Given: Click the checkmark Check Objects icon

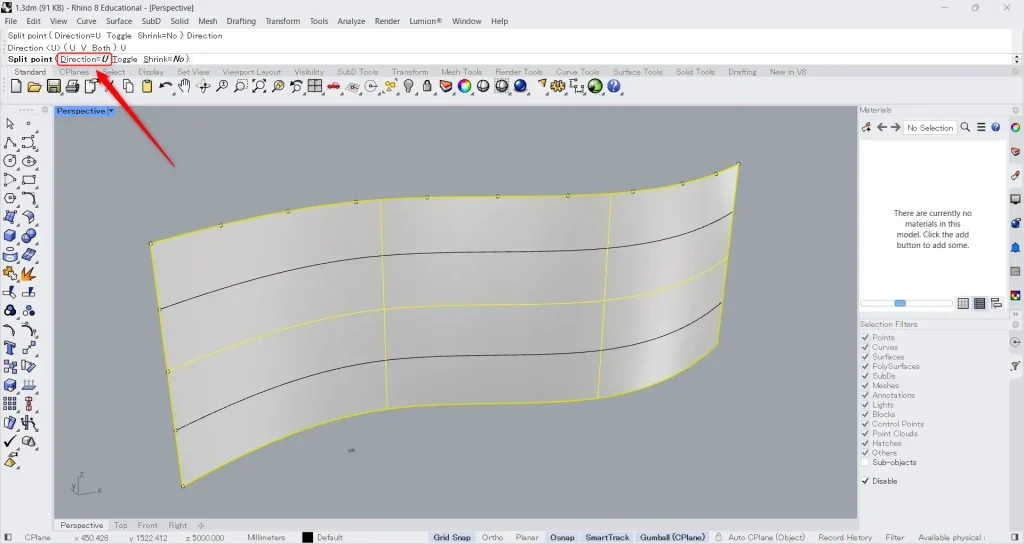Looking at the screenshot, I should tap(10, 441).
